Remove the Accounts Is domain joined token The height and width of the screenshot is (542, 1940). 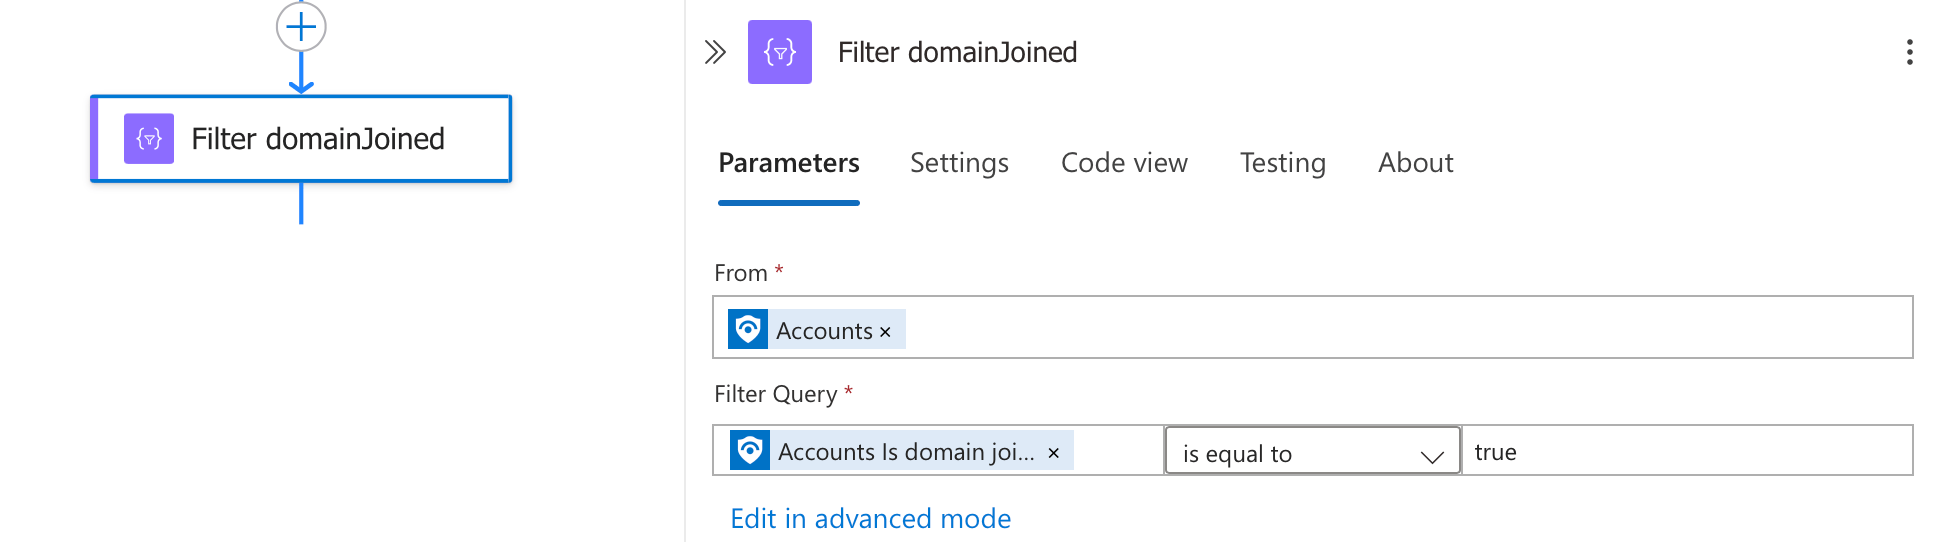pos(1053,453)
